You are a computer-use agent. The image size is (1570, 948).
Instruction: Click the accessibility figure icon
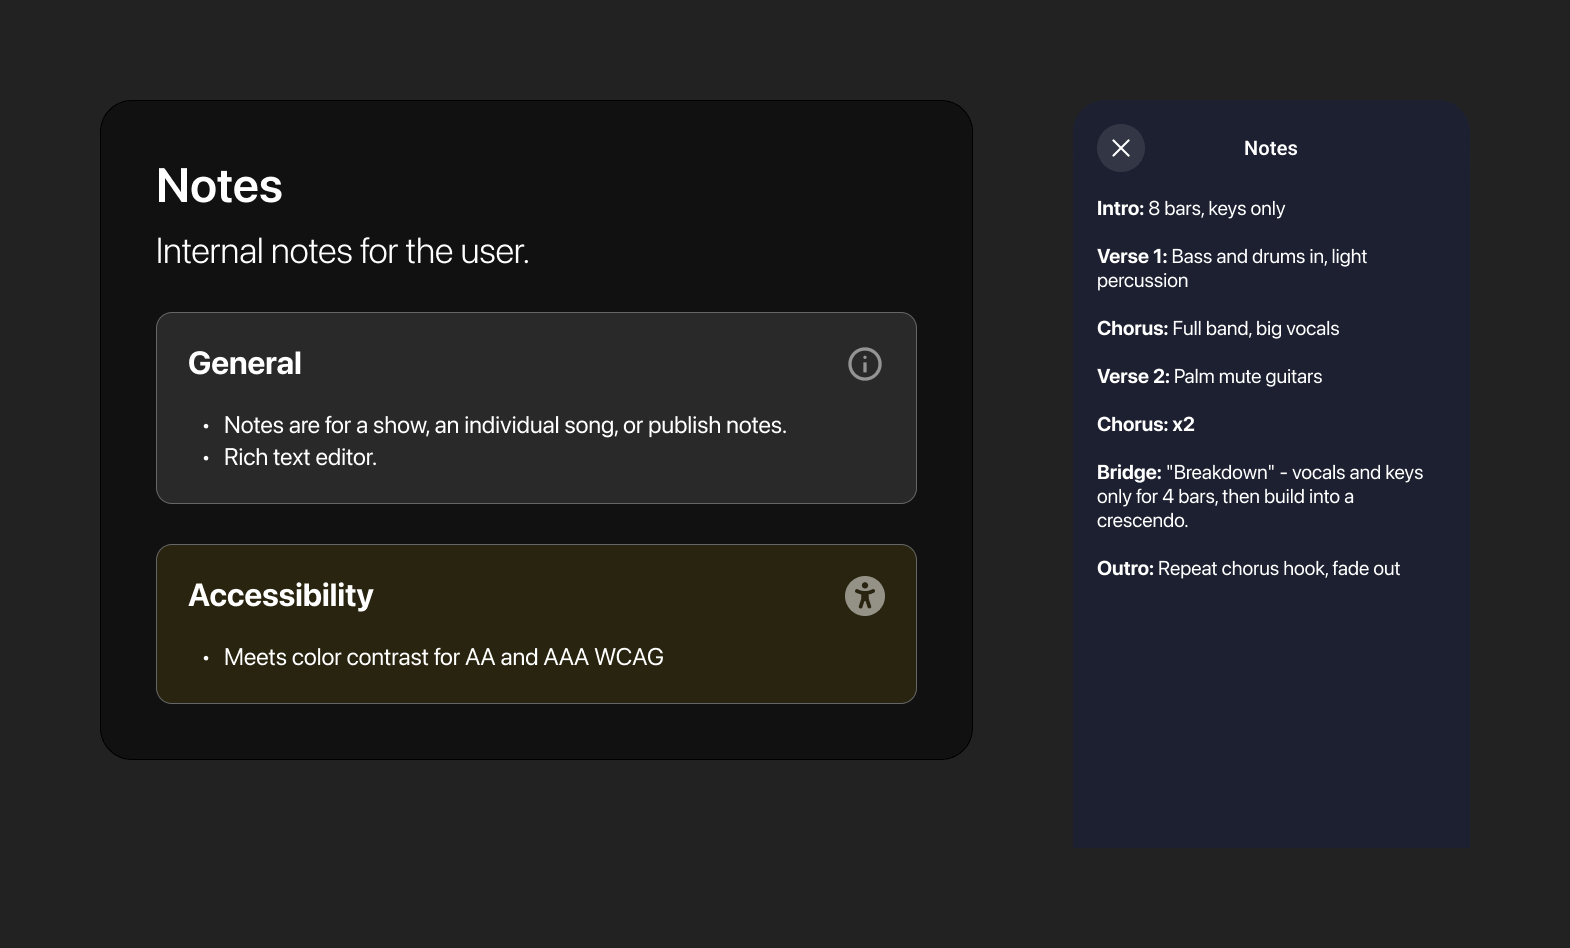tap(864, 596)
